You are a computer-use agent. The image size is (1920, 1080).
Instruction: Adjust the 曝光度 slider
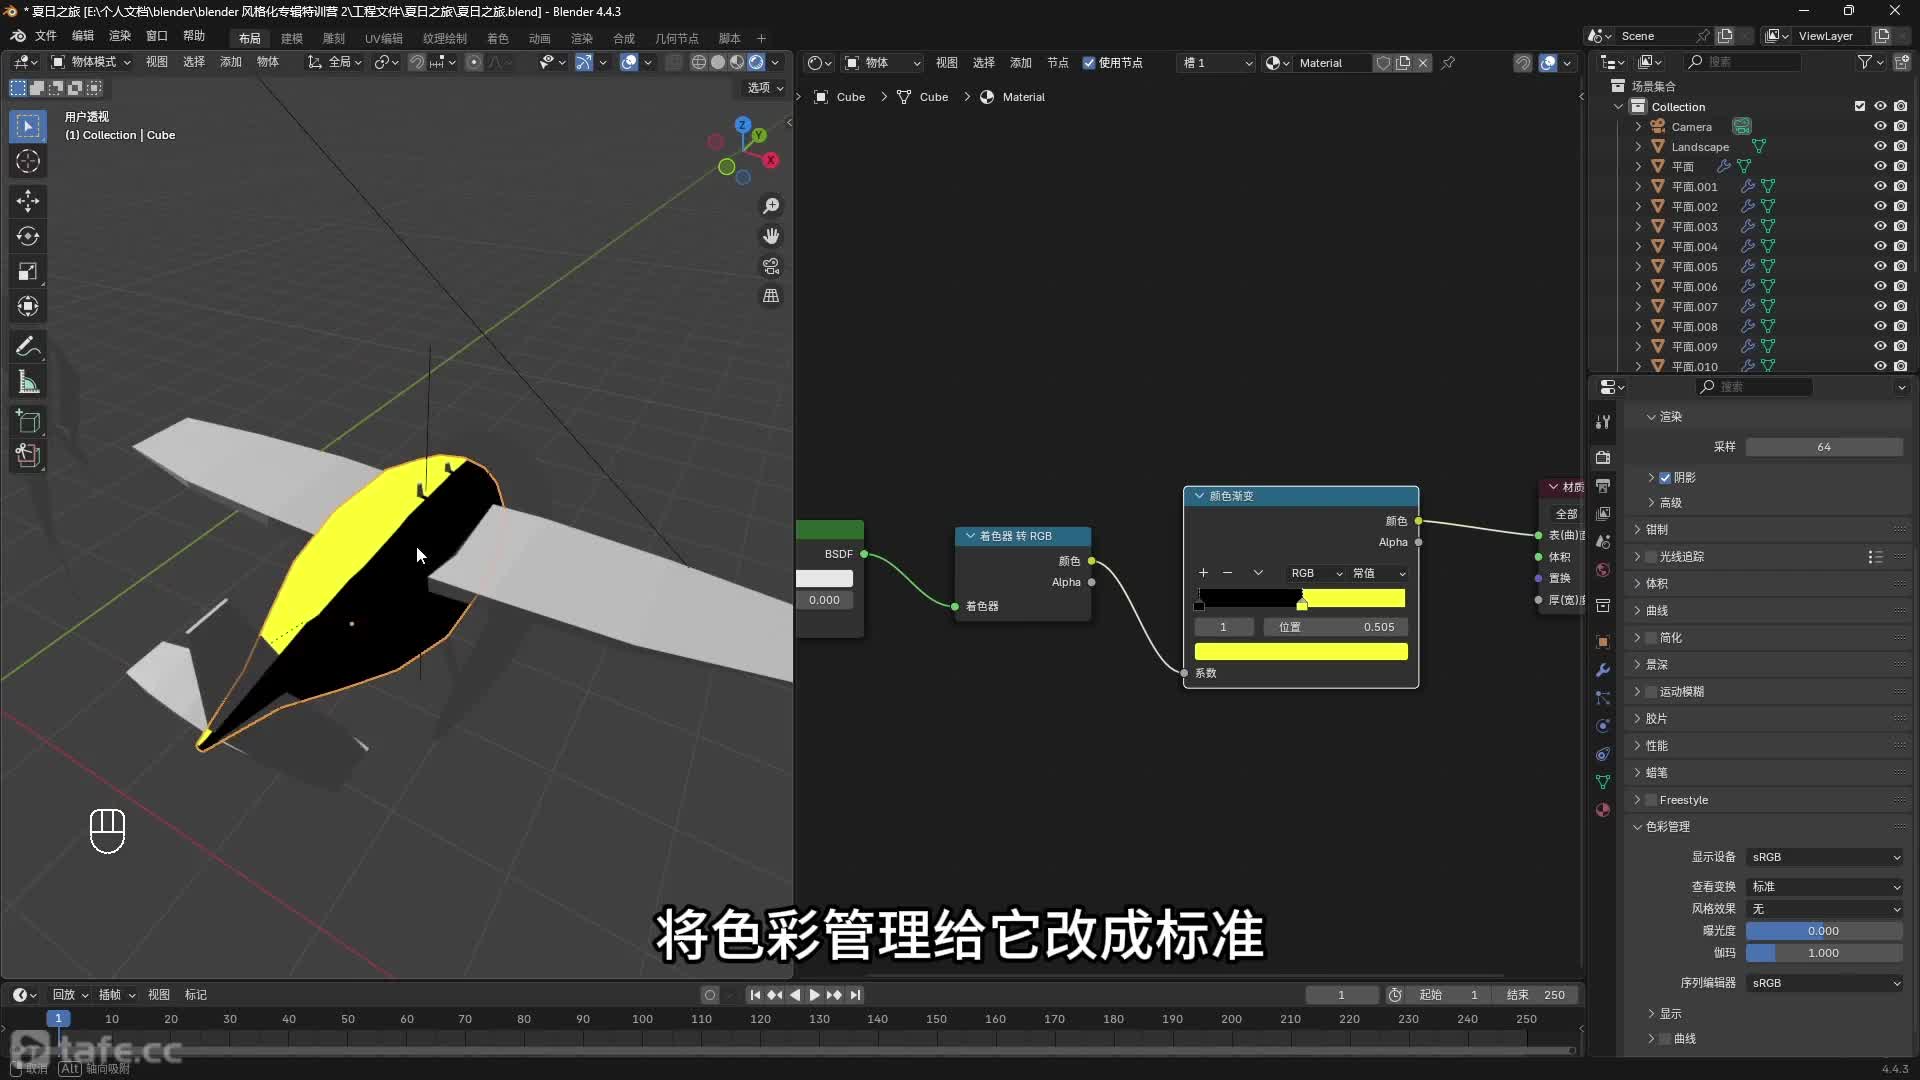click(1825, 931)
